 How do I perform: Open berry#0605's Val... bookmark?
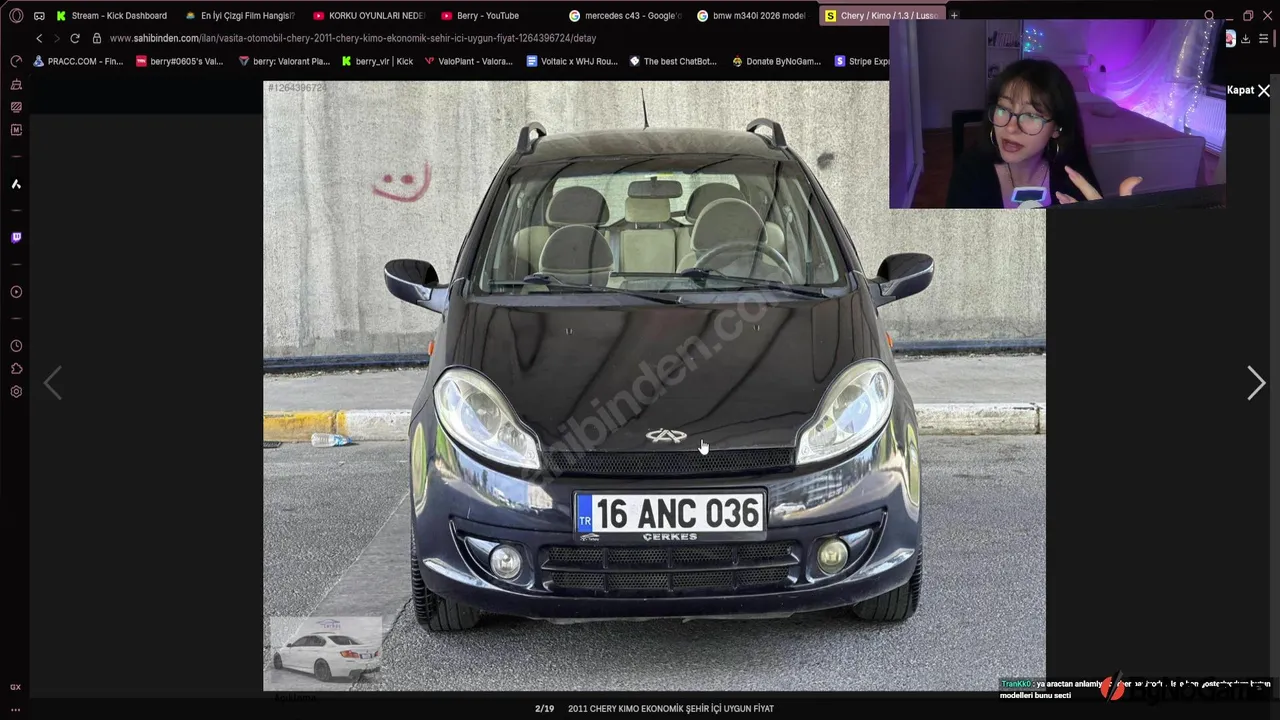pos(179,61)
